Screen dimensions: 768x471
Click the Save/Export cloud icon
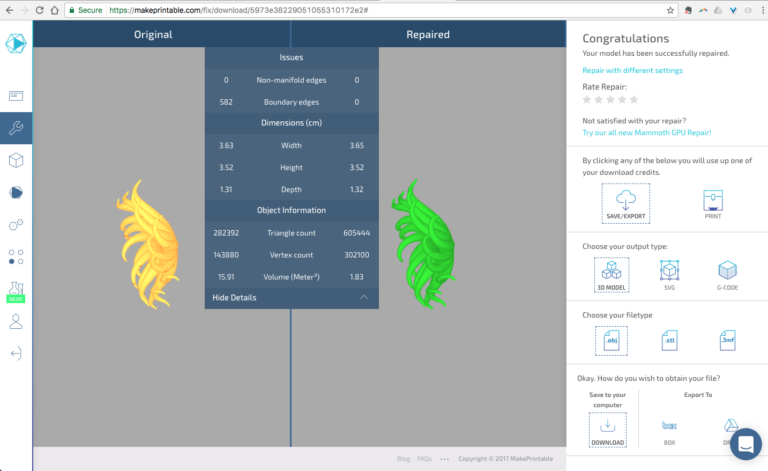626,203
